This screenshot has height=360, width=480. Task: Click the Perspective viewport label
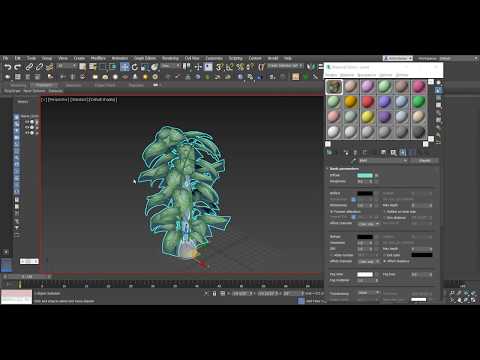tap(58, 100)
